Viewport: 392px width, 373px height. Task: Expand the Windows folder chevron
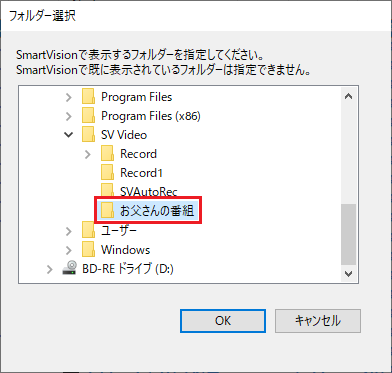pyautogui.click(x=69, y=250)
